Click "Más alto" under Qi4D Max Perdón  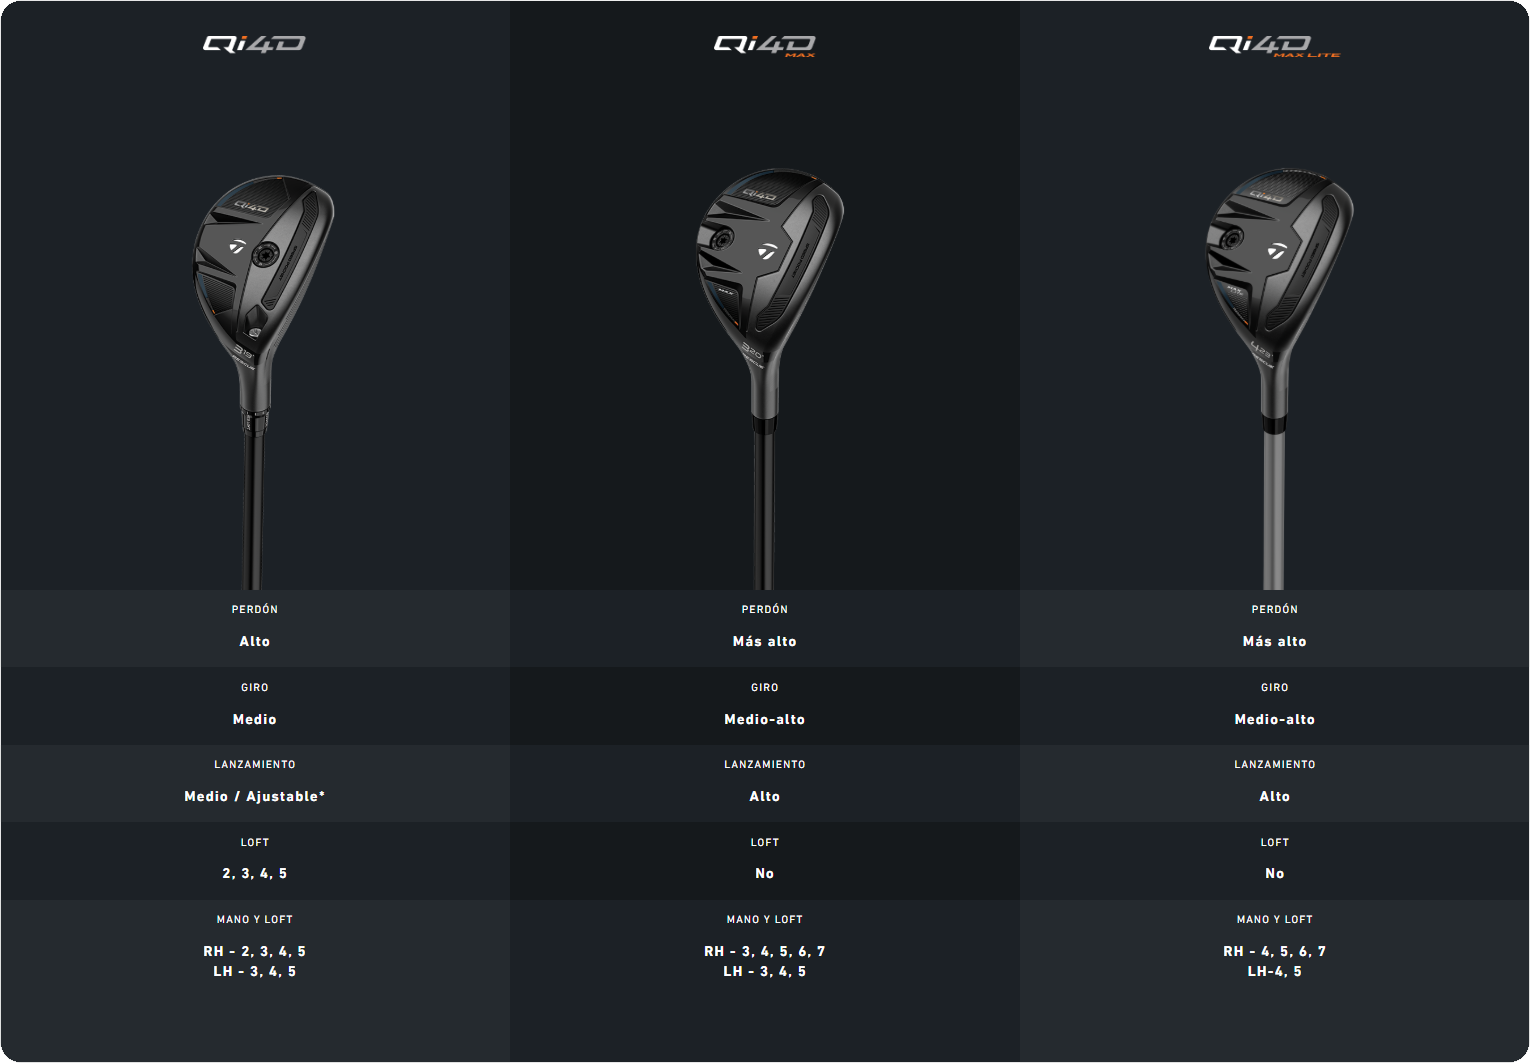coord(765,641)
